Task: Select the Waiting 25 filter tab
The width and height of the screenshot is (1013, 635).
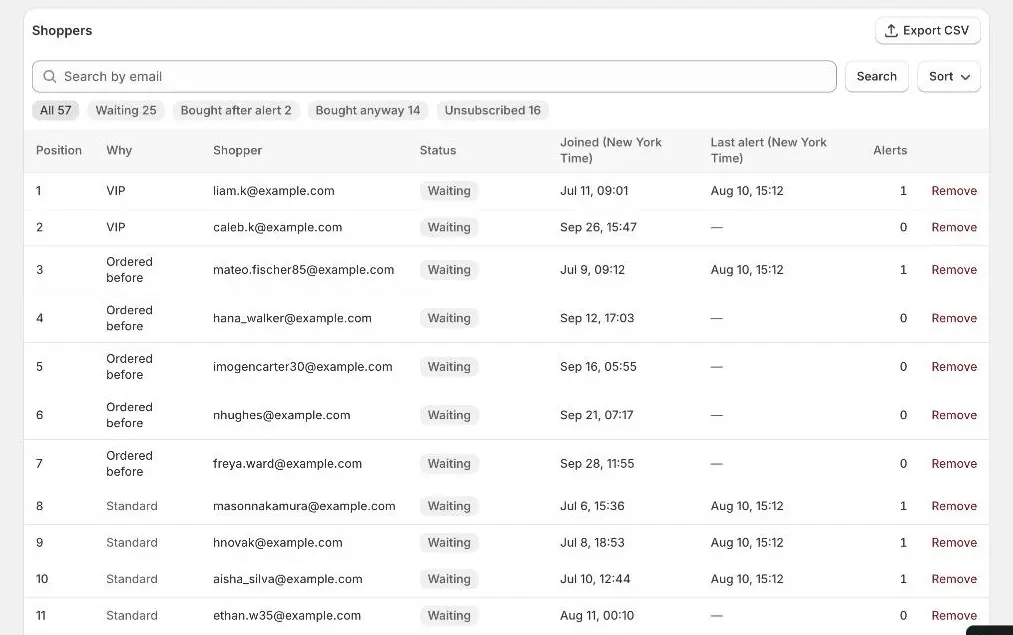Action: [x=126, y=110]
